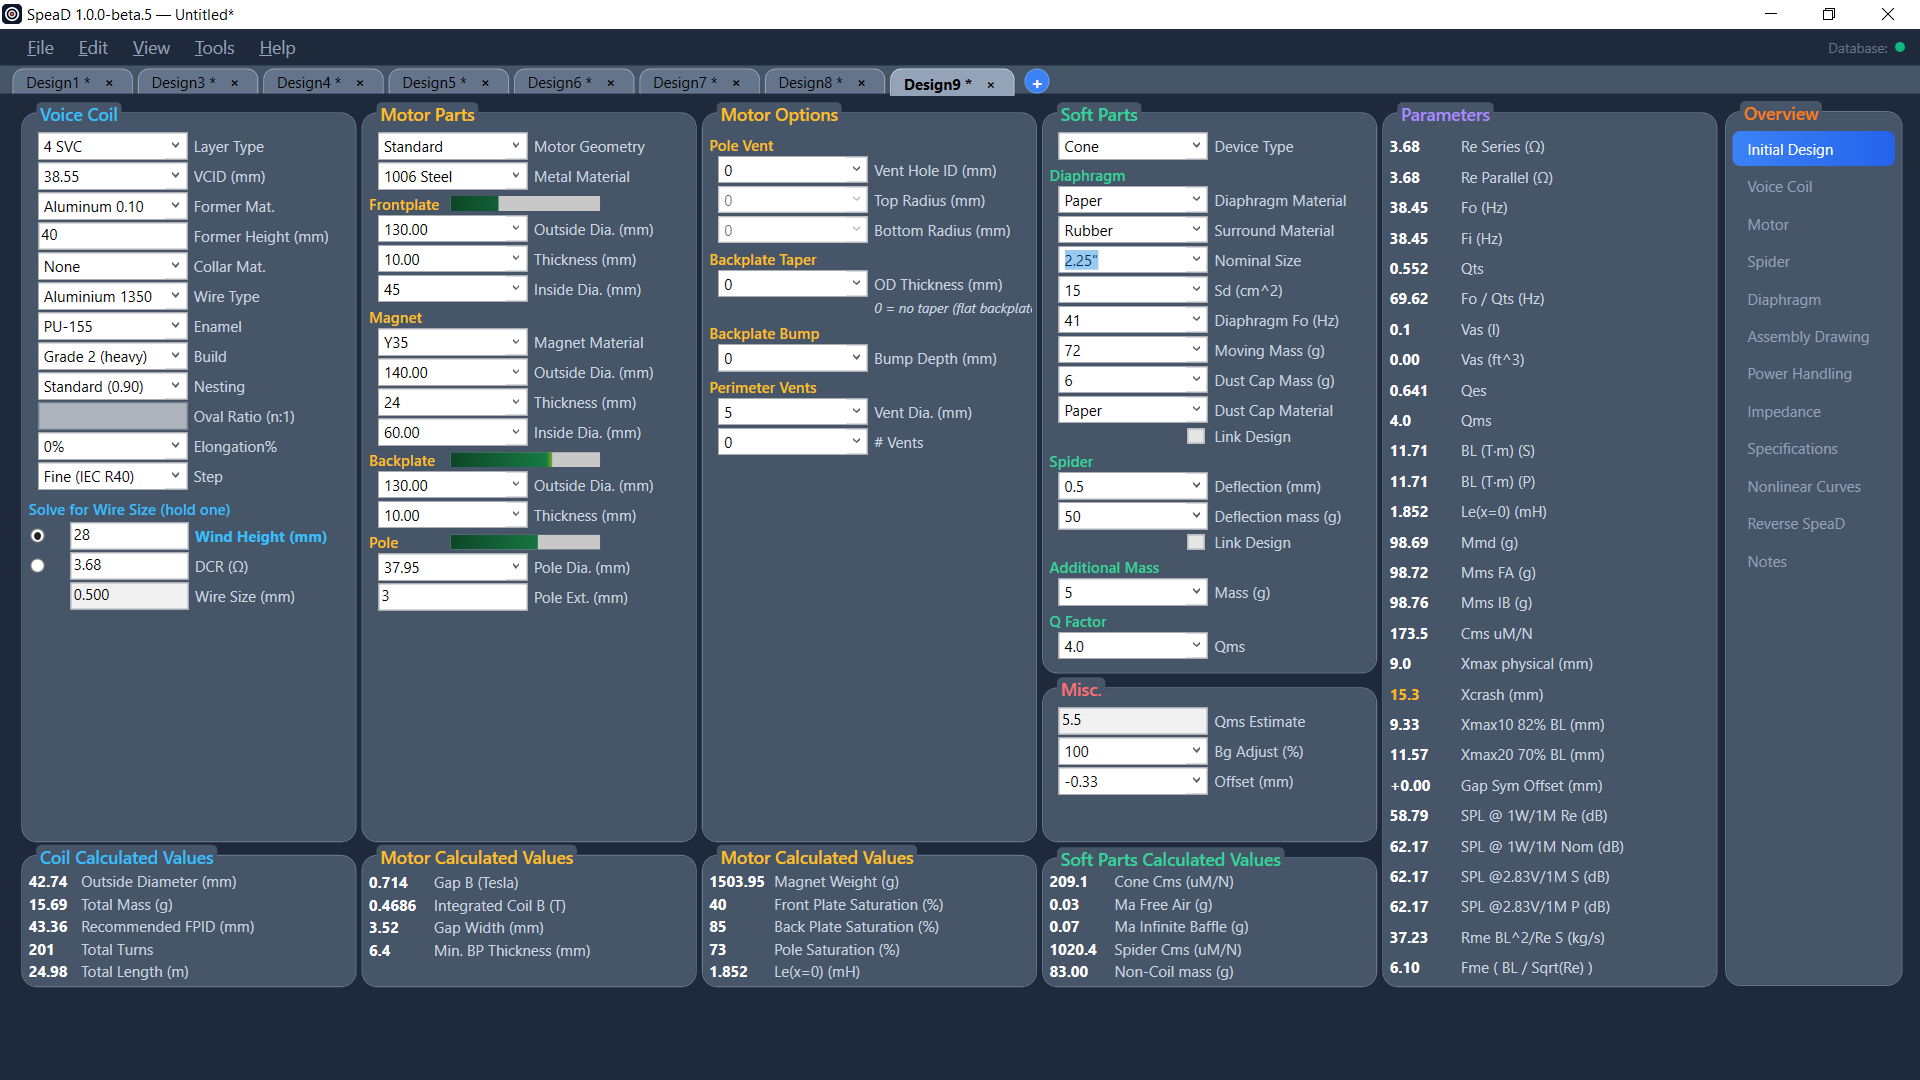Click the Pole saturation bar
1920x1080 pixels.
coord(525,542)
